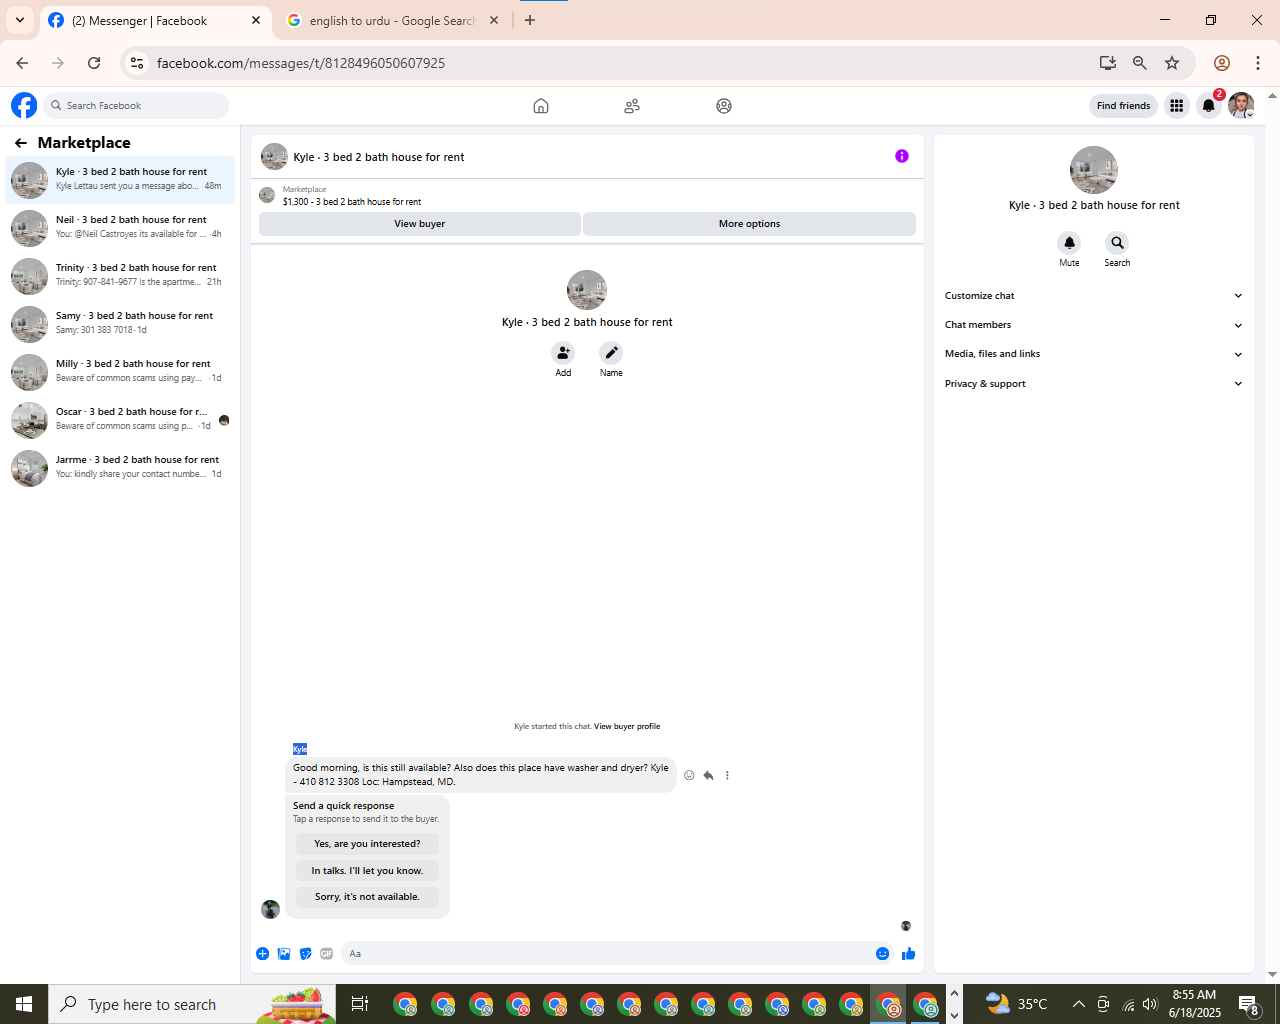Expand the Chat members section
The image size is (1280, 1024).
coord(1093,325)
